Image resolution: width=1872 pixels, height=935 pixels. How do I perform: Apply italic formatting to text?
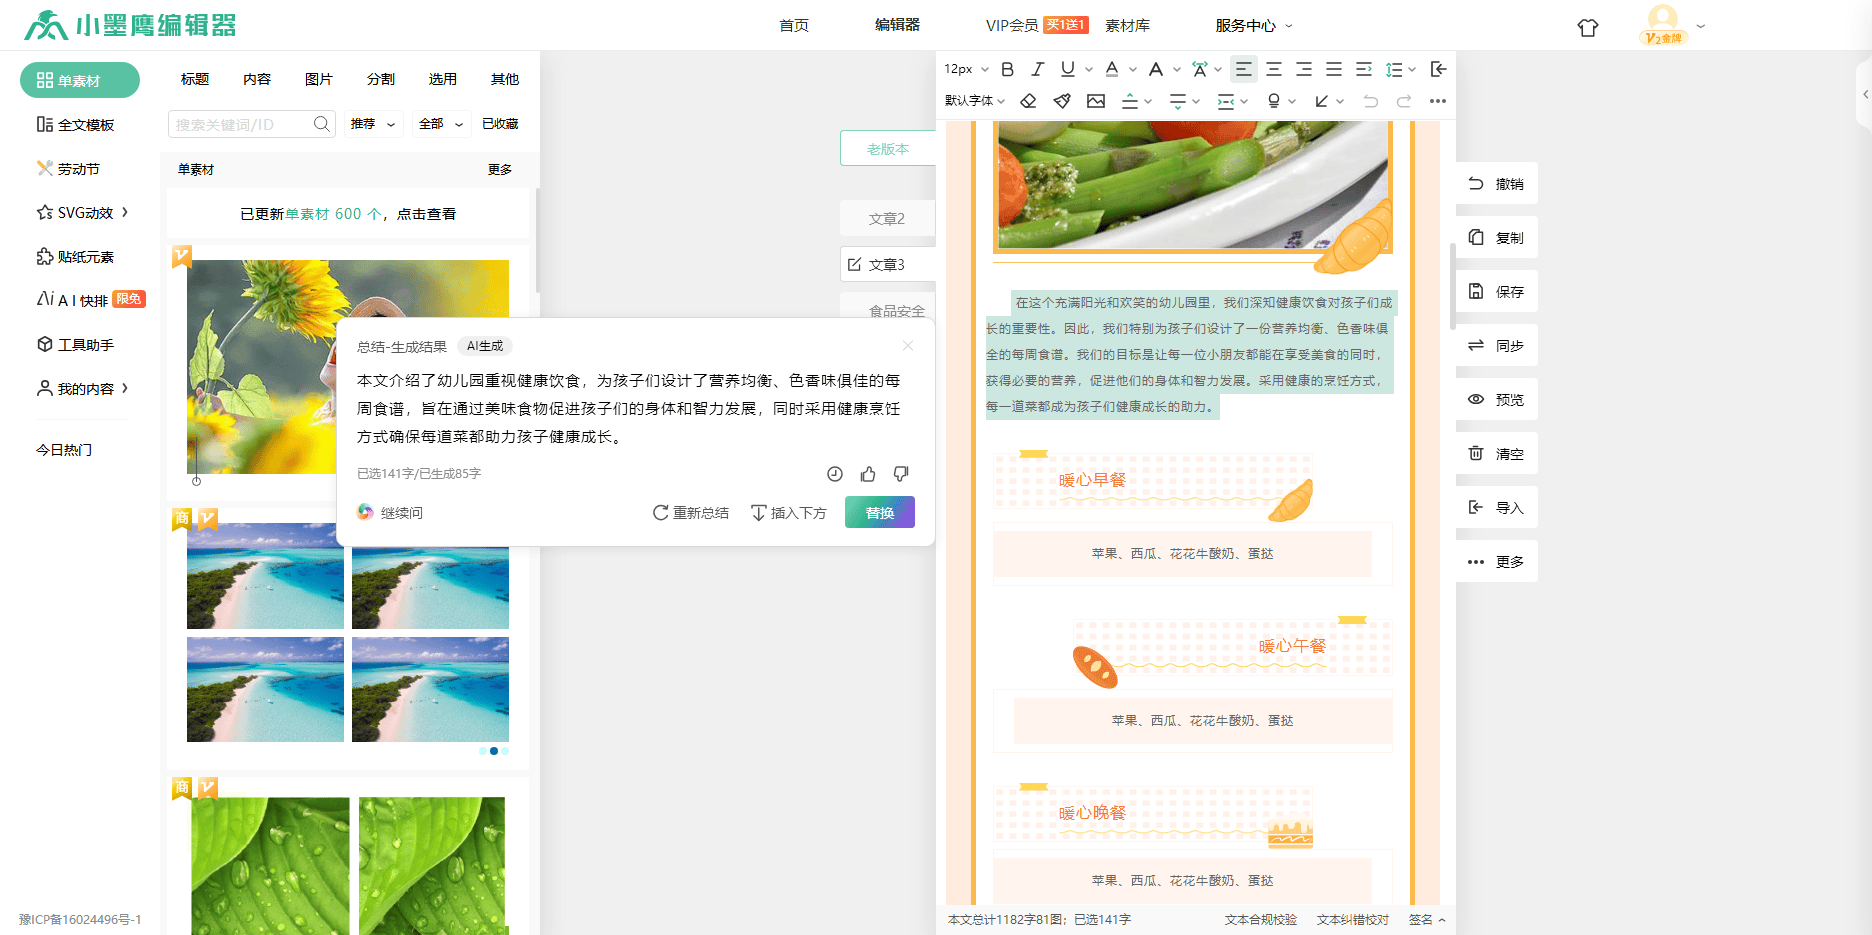(x=1037, y=69)
